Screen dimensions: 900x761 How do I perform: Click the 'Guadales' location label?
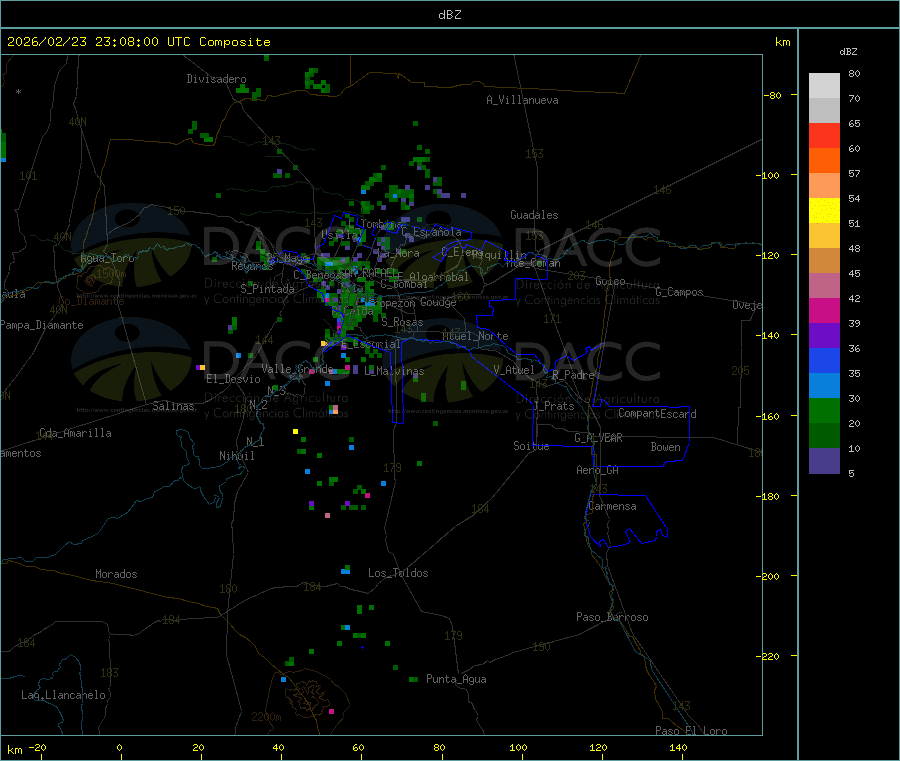[x=534, y=215]
